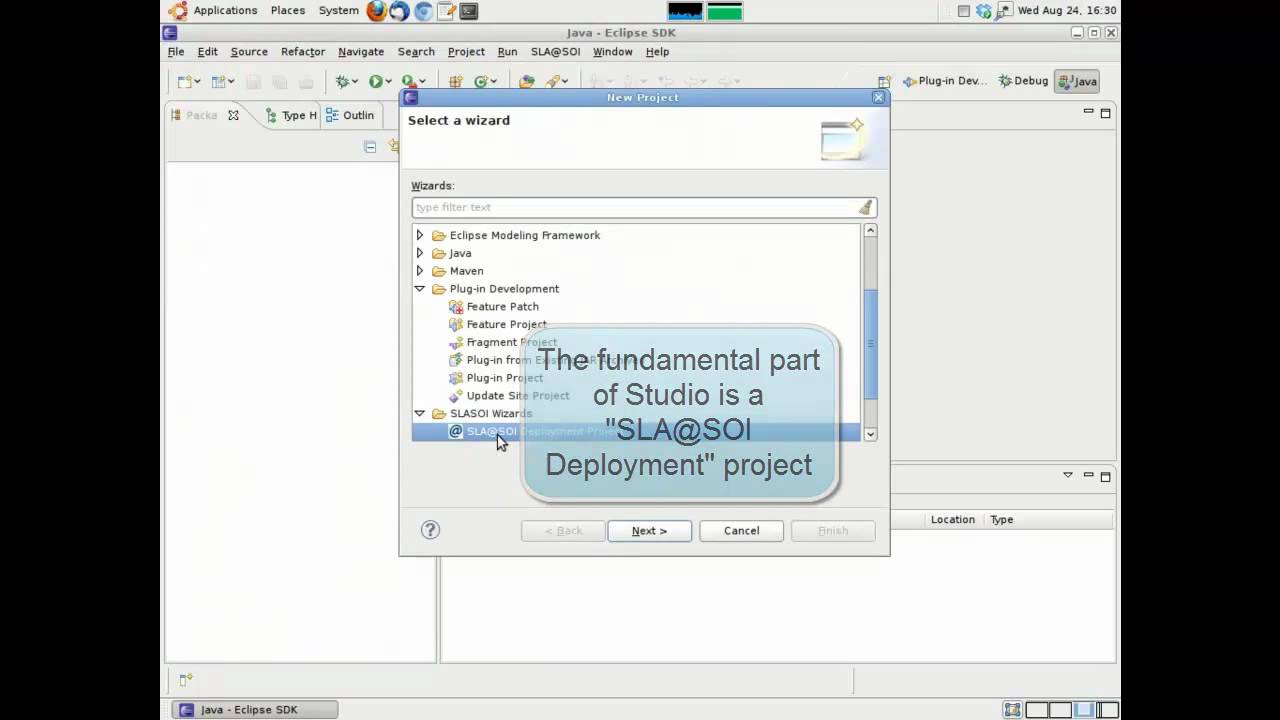Select the SLA@SOI Deployment Project wizard
Screen dimensions: 1280x720
pyautogui.click(x=636, y=431)
